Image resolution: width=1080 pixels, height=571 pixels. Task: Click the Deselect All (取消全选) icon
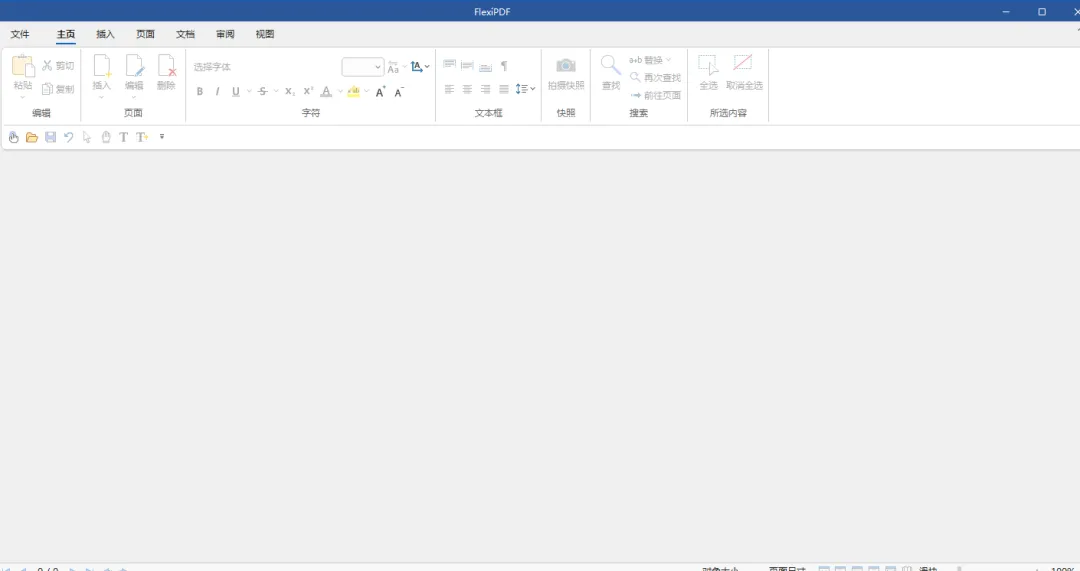pyautogui.click(x=742, y=63)
